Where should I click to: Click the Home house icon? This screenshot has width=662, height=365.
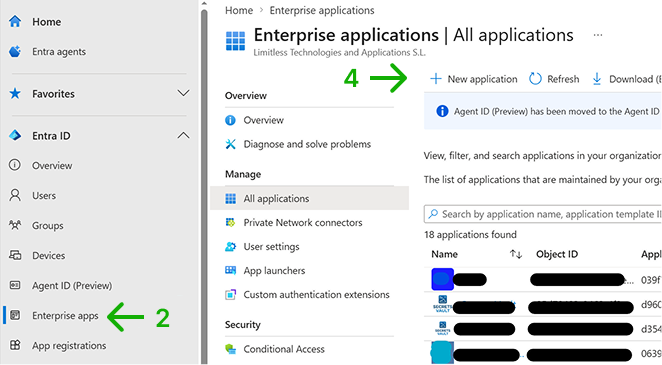click(x=15, y=21)
